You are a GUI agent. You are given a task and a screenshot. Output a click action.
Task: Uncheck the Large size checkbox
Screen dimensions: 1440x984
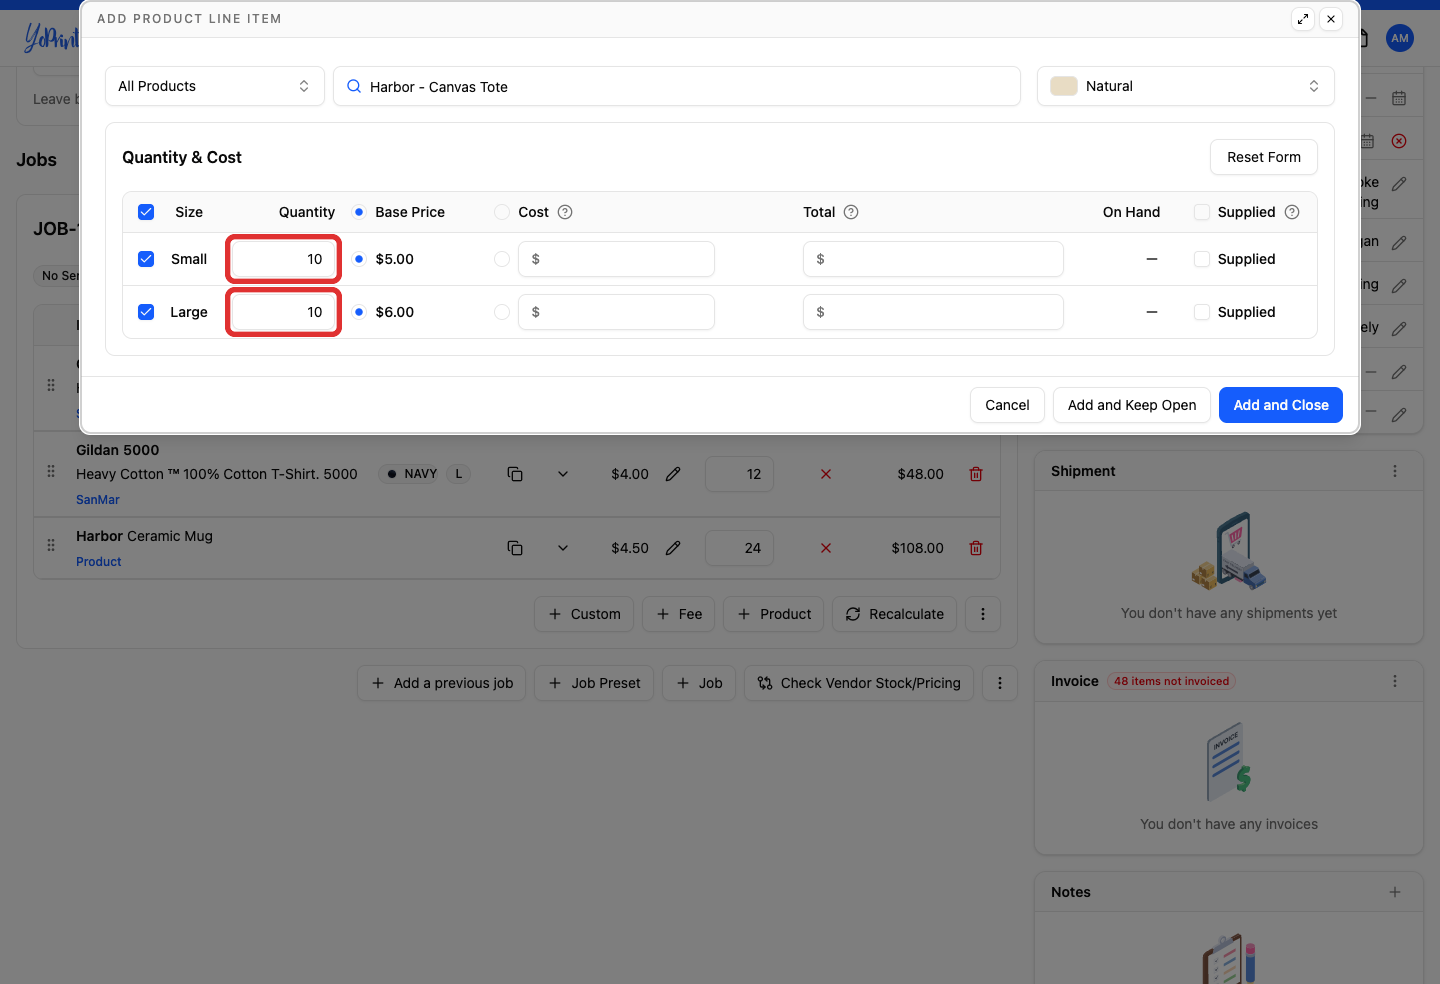tap(146, 312)
